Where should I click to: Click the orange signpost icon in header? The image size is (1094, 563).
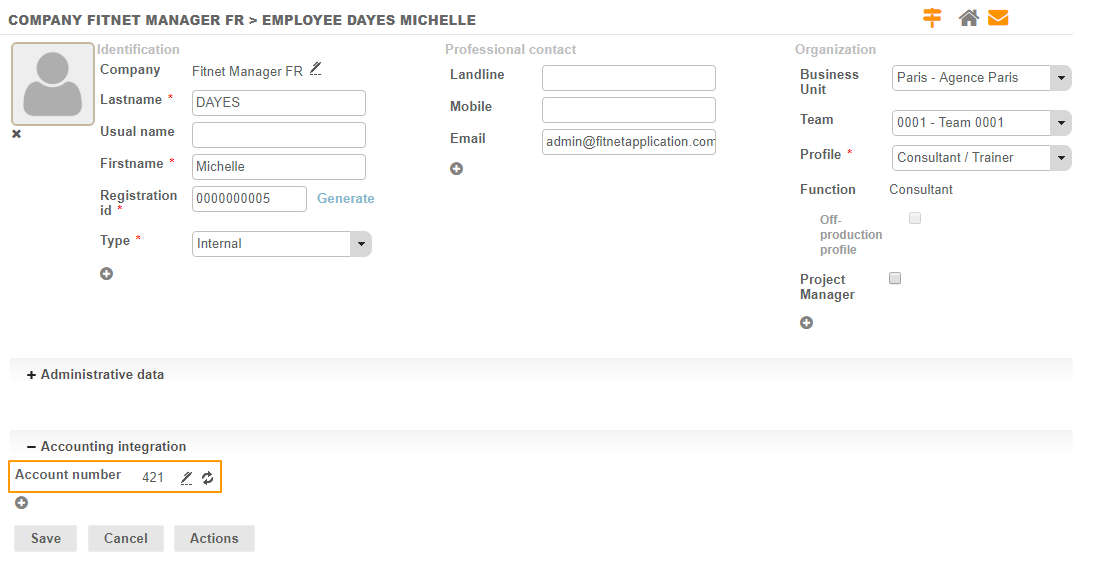pyautogui.click(x=932, y=18)
